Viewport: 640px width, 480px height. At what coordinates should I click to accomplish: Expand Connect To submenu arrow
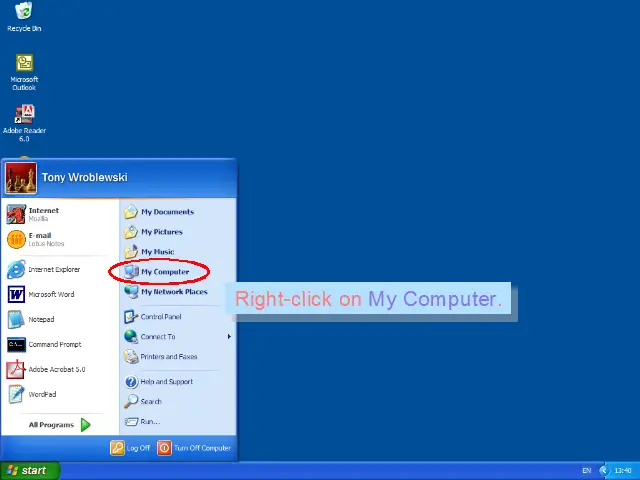pos(229,336)
